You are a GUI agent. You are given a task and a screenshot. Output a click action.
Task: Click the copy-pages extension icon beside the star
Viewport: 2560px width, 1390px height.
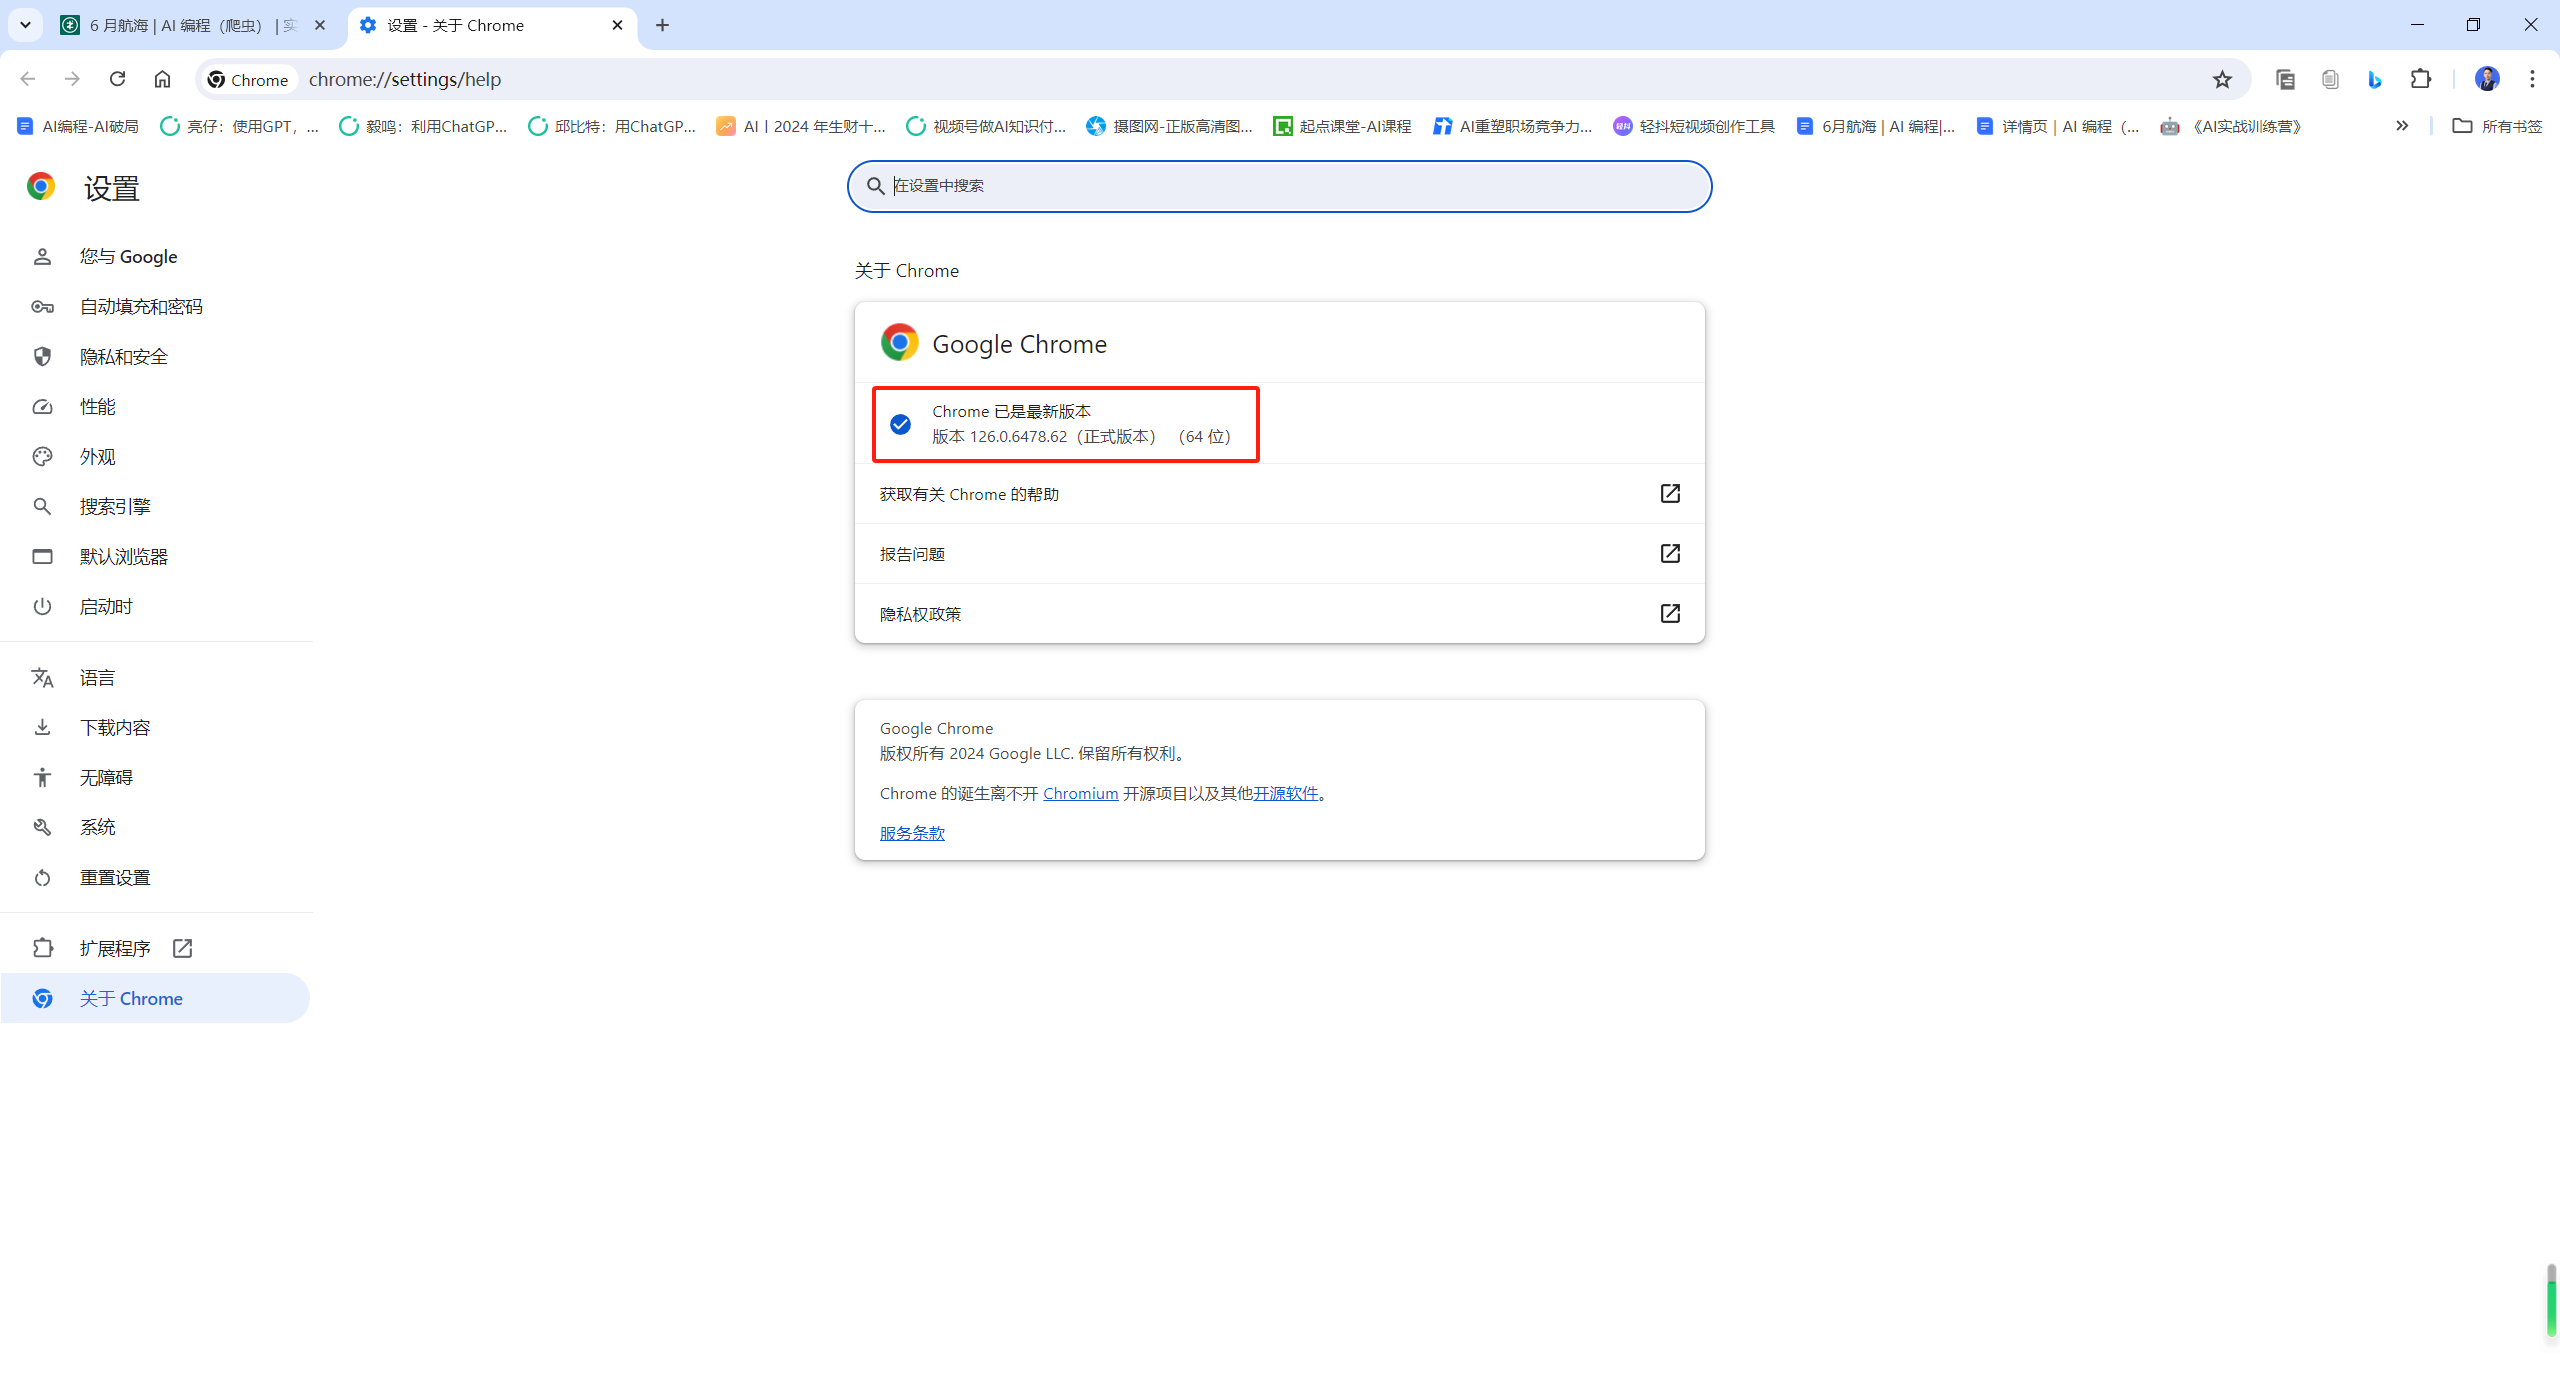coord(2285,79)
